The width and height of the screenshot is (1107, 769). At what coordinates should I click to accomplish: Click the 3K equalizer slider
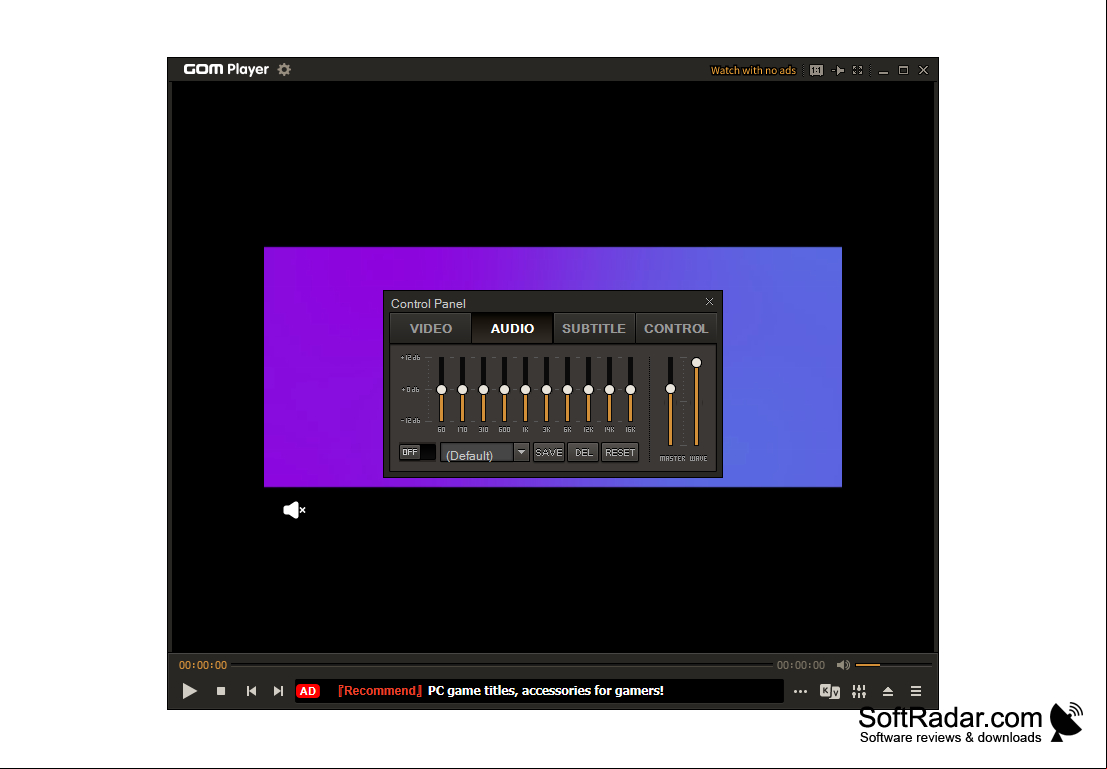(546, 389)
